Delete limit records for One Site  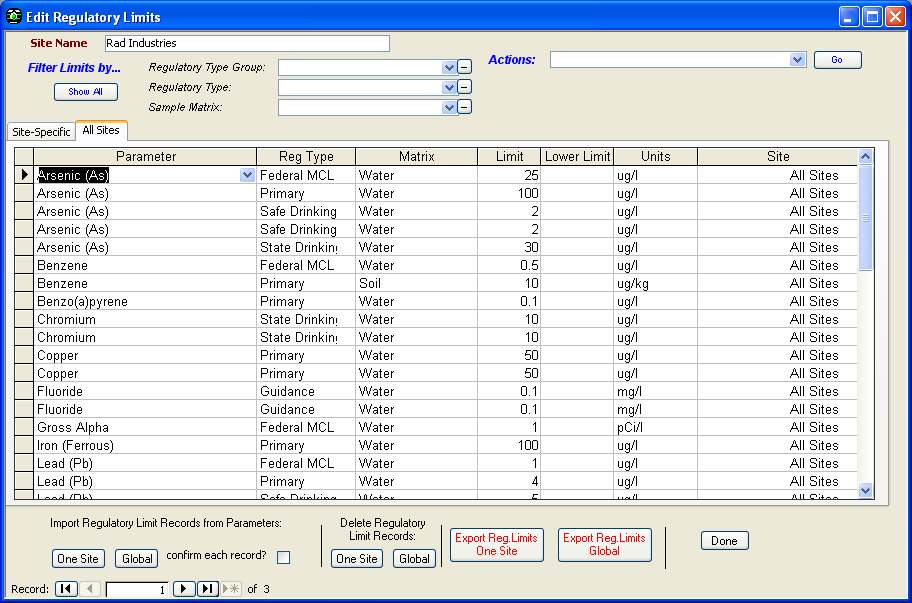pos(357,559)
